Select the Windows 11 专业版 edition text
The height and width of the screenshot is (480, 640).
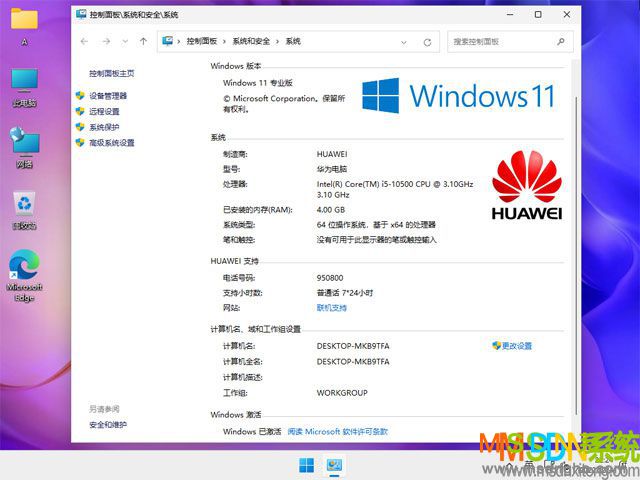[x=258, y=83]
